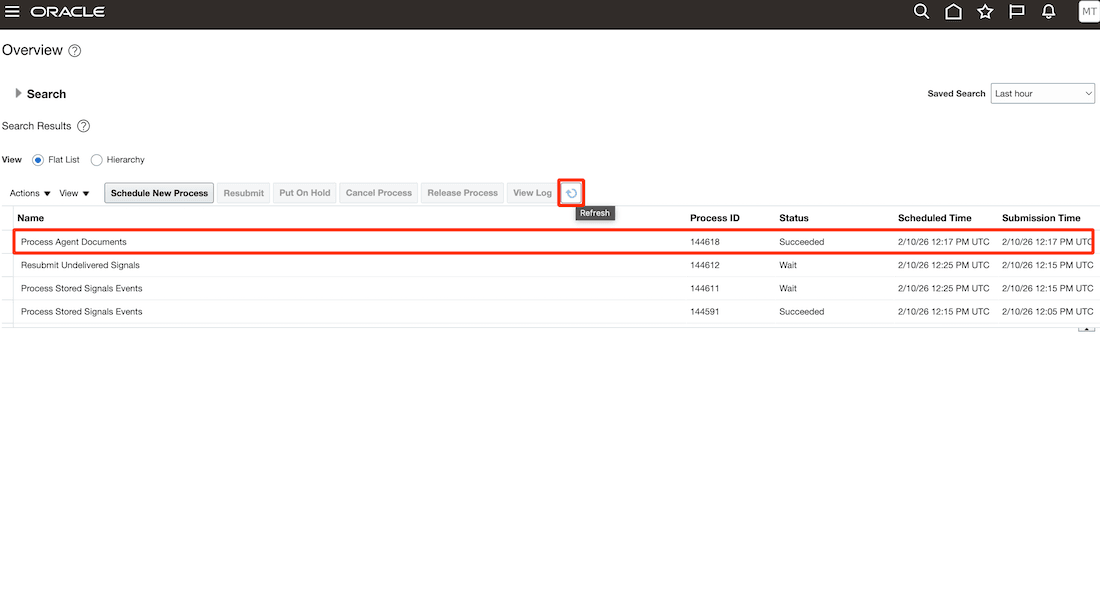1100x595 pixels.
Task: Open the Favorites star icon
Action: pyautogui.click(x=985, y=11)
